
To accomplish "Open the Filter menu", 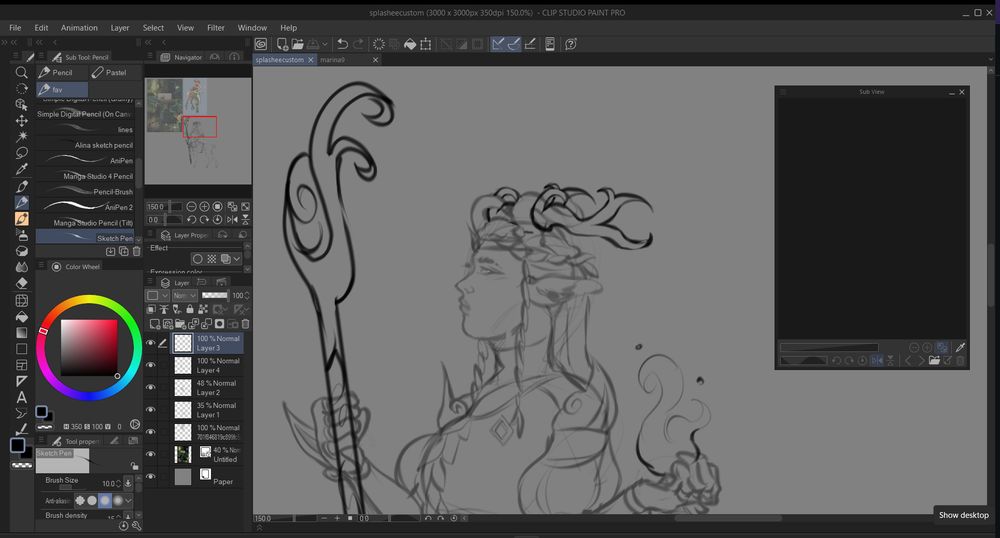I will point(216,28).
